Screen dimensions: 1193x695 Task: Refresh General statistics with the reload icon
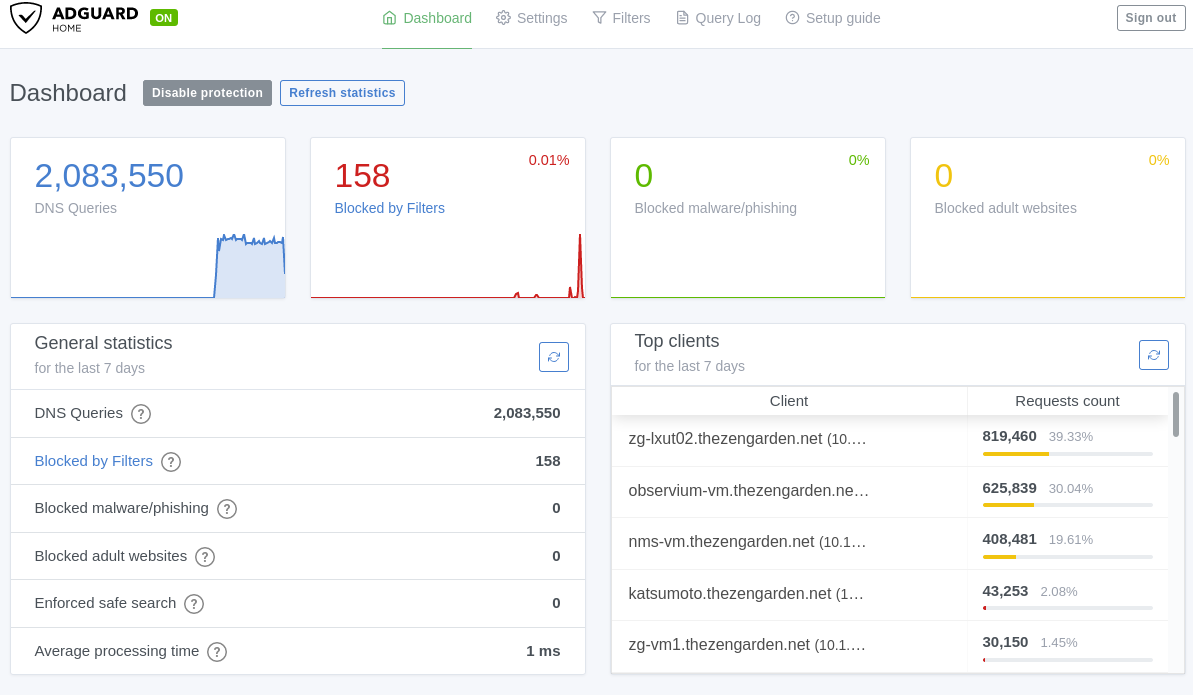click(x=554, y=357)
